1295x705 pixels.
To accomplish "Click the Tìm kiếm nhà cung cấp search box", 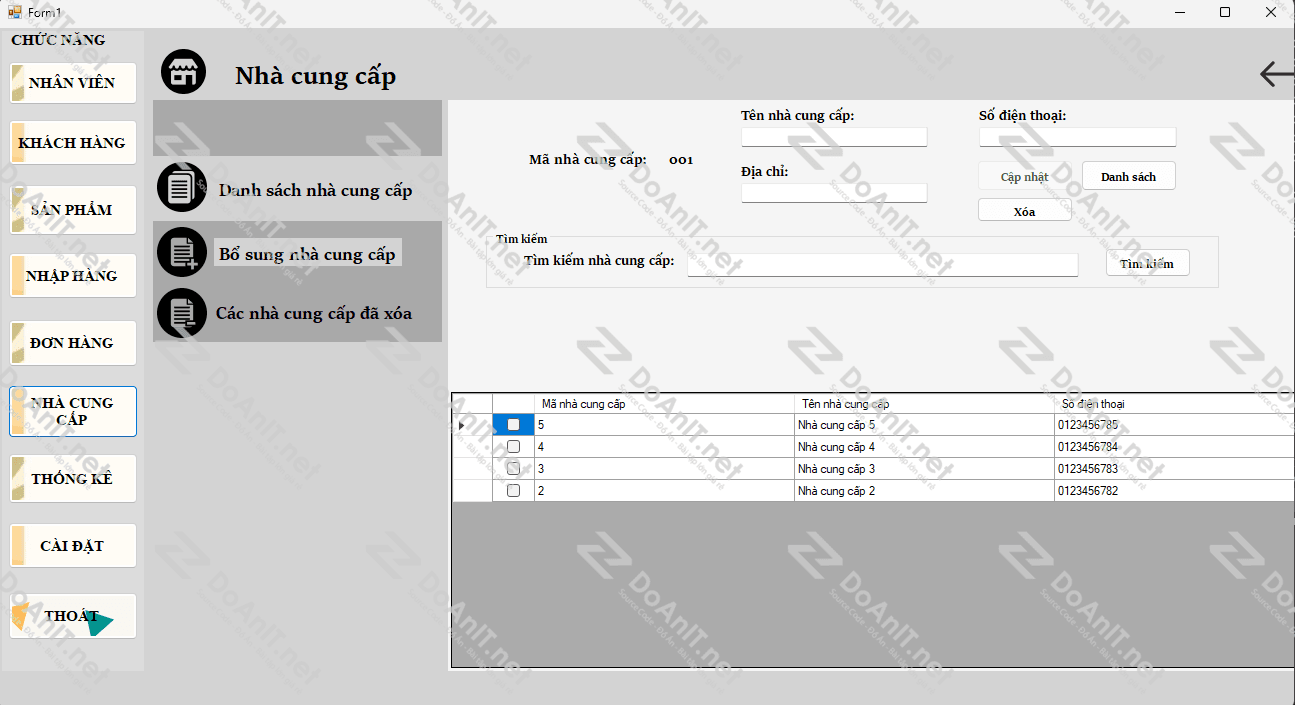I will click(882, 264).
